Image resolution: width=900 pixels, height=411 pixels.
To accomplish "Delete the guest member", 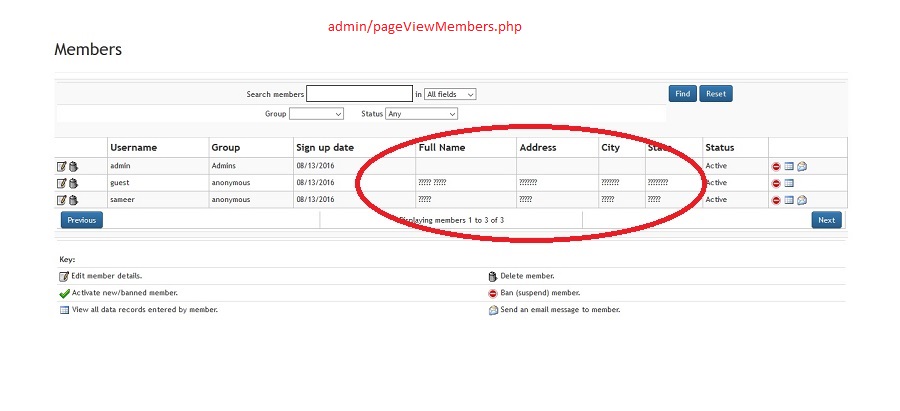I will (x=73, y=183).
